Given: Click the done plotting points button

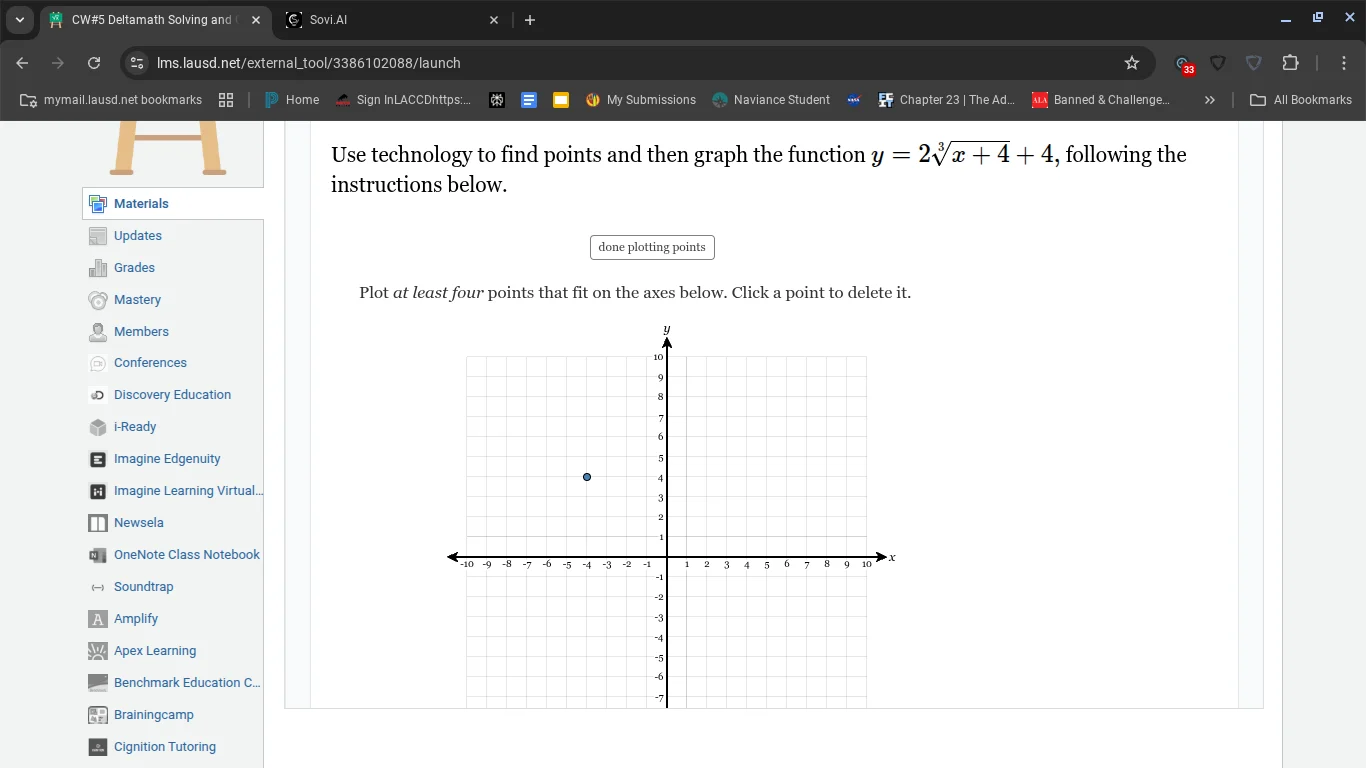Looking at the screenshot, I should pyautogui.click(x=651, y=247).
